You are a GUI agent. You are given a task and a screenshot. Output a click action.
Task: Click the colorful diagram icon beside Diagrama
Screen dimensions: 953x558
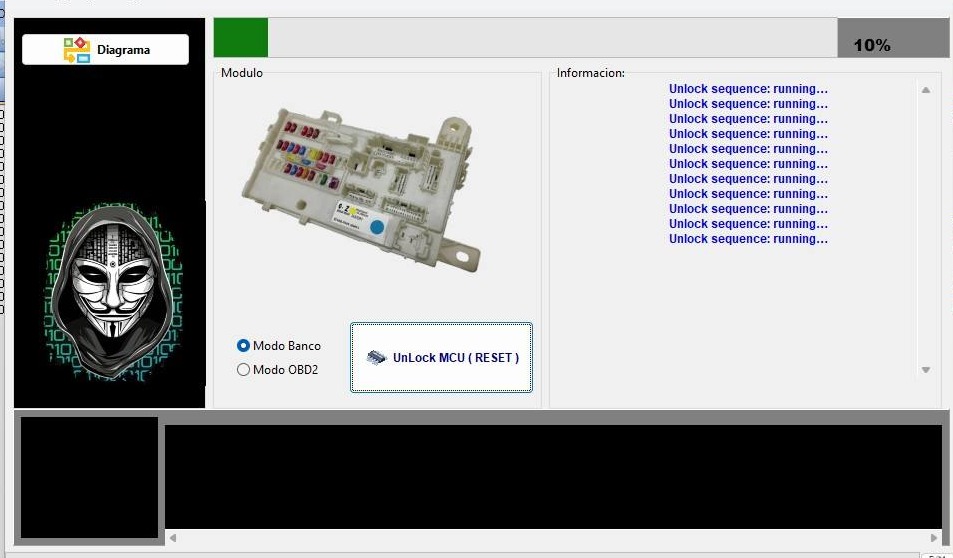point(77,50)
